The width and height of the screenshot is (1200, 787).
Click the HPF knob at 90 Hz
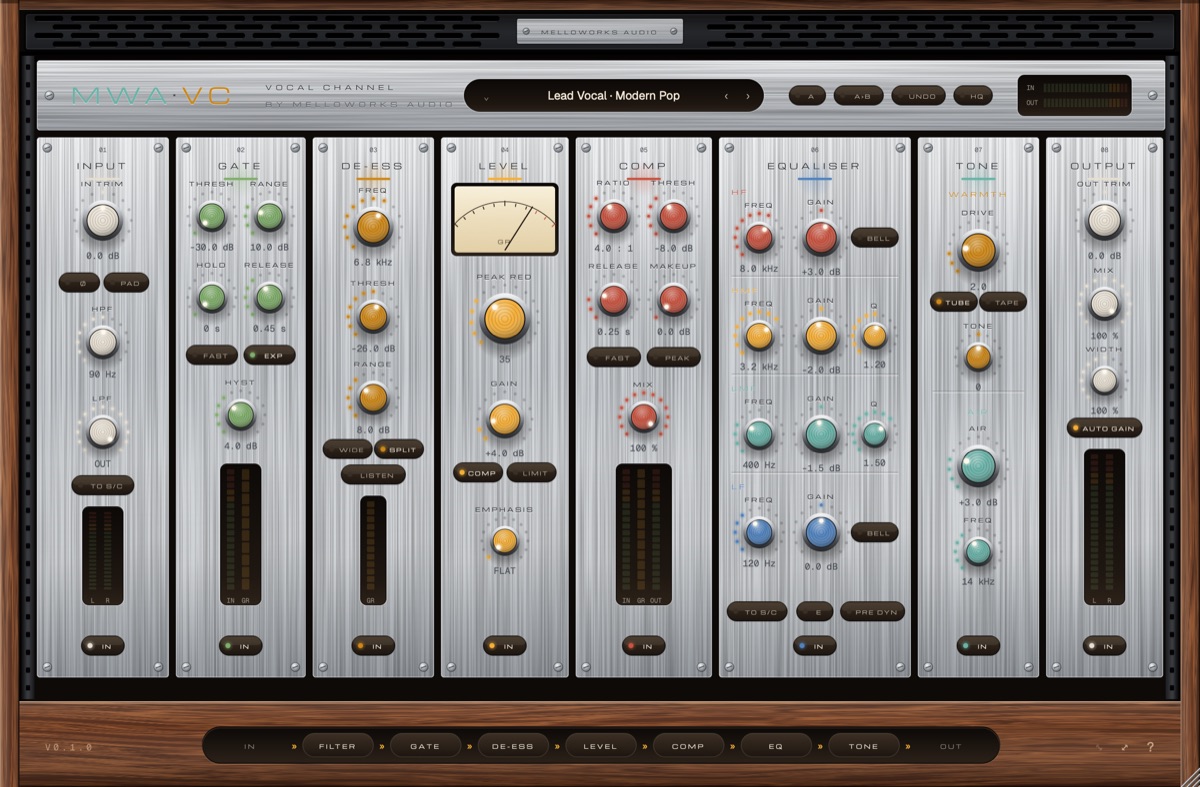[x=103, y=342]
